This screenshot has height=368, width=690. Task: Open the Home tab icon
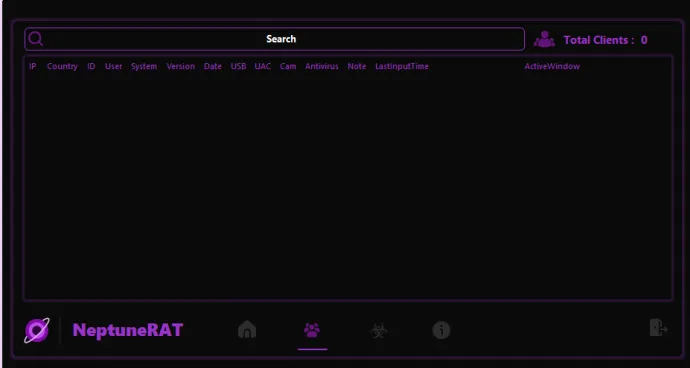247,329
